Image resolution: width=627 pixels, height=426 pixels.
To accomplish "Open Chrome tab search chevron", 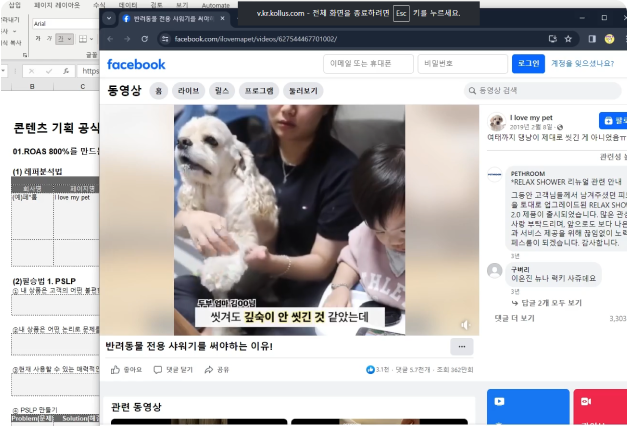I will click(109, 18).
